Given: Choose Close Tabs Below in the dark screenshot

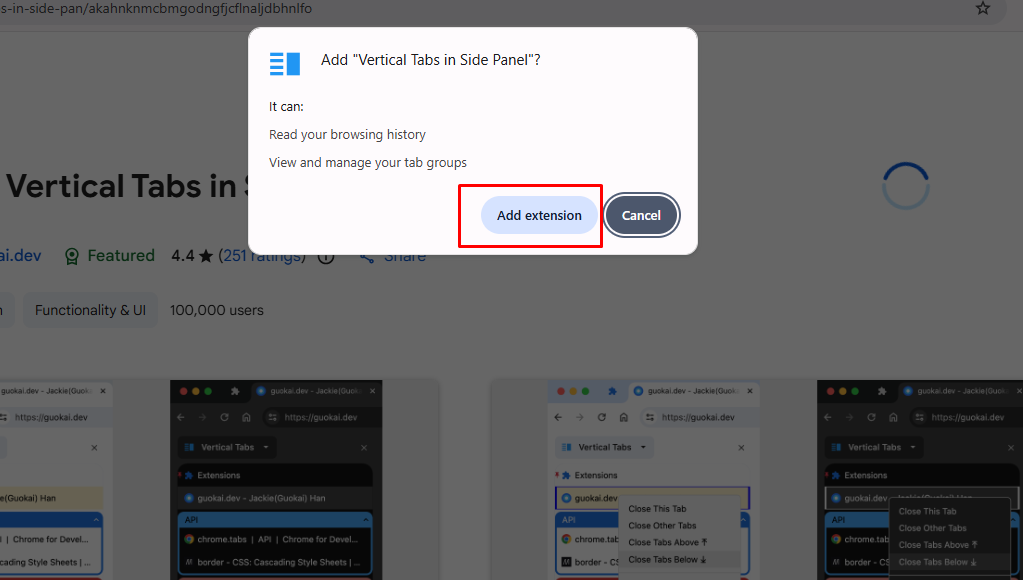Looking at the screenshot, I should [x=939, y=562].
